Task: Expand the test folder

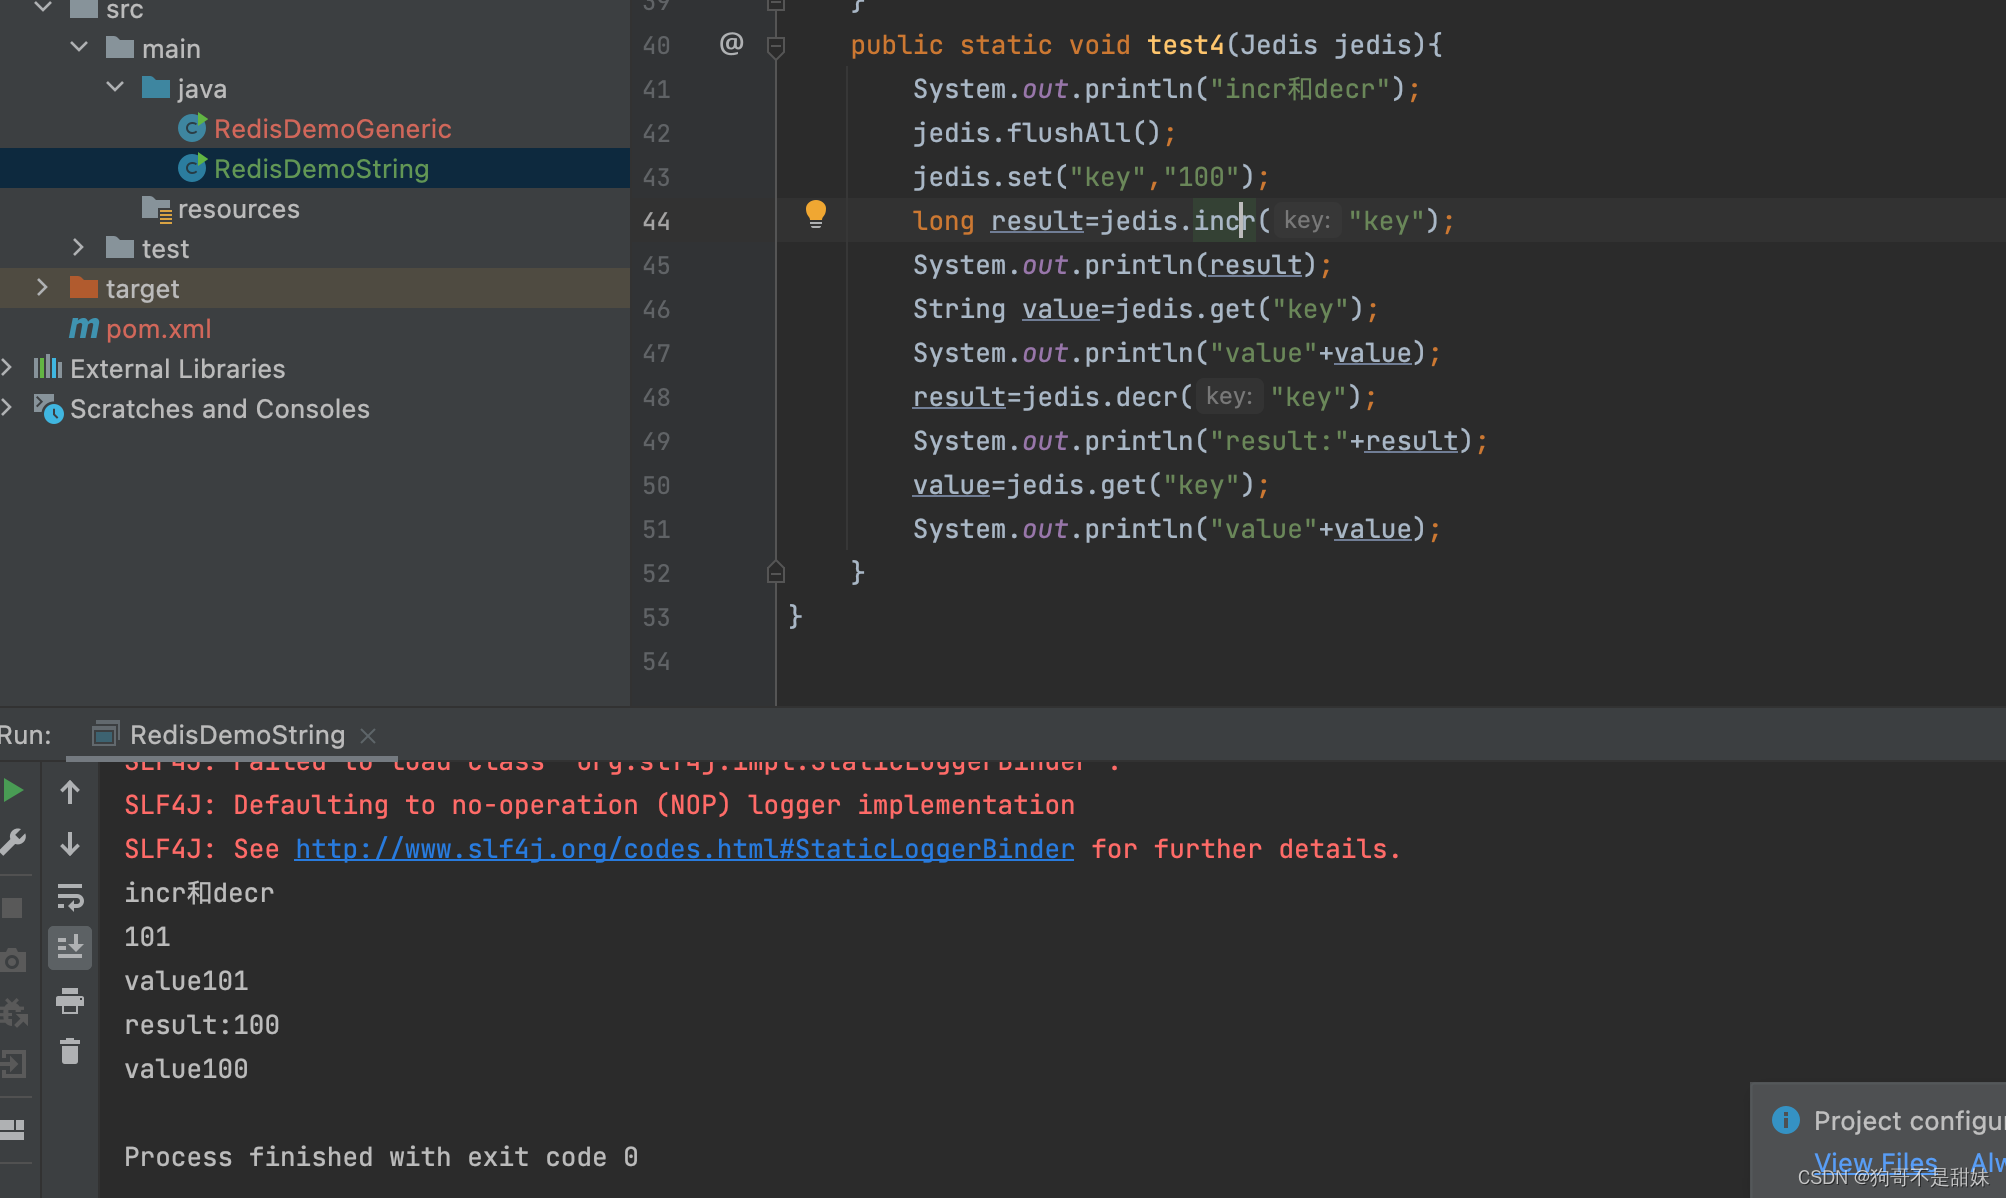Action: (79, 247)
